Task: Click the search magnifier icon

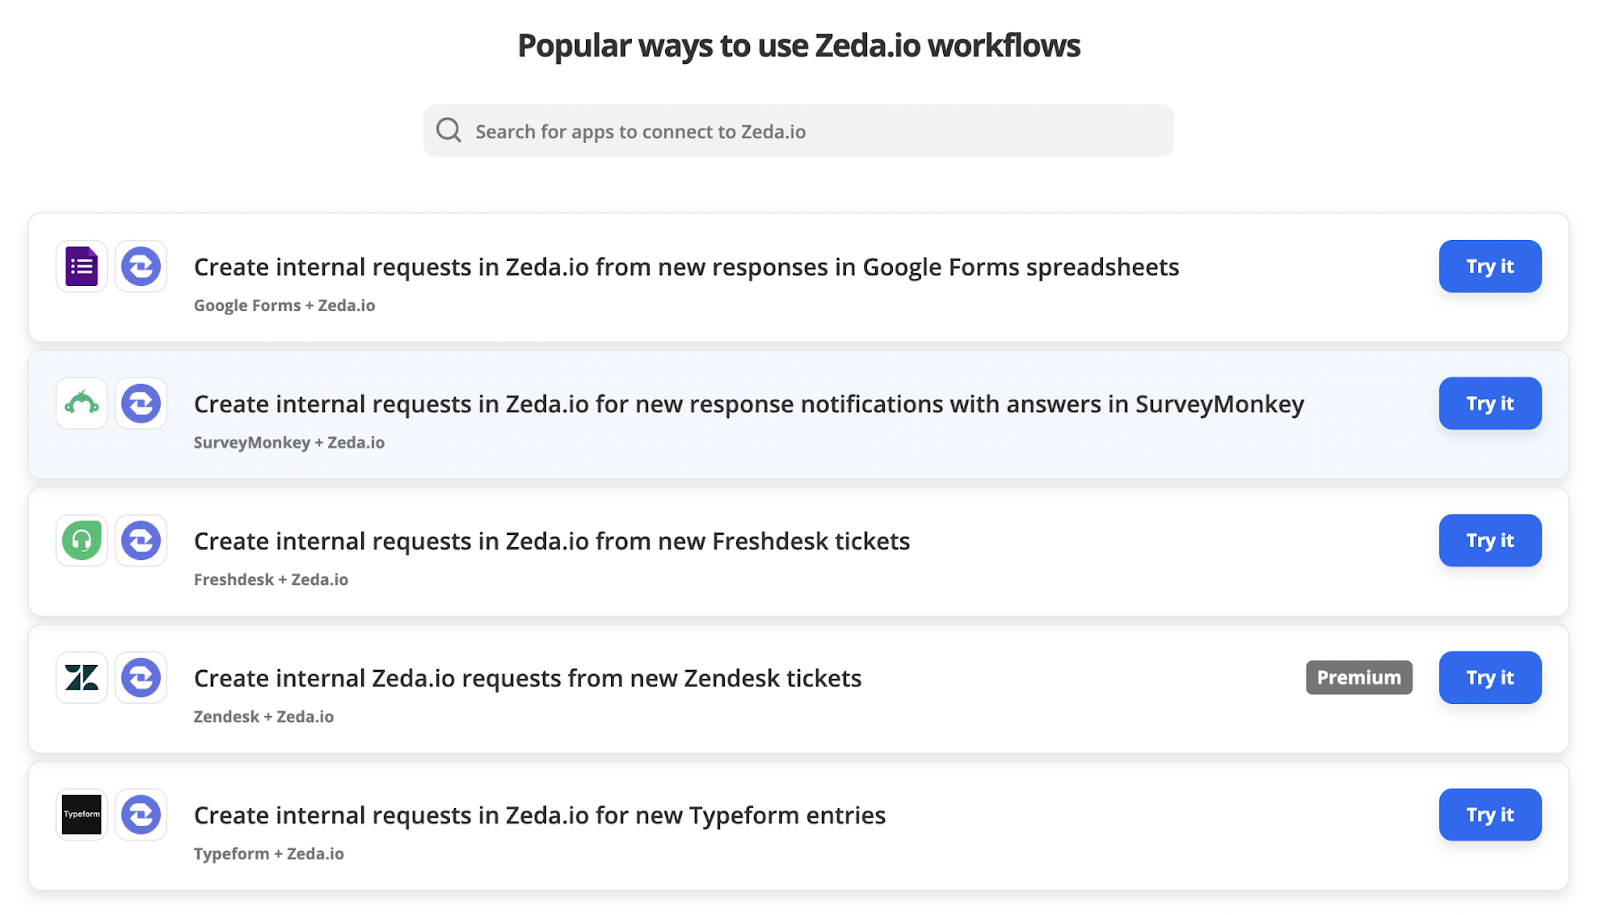Action: (x=449, y=131)
